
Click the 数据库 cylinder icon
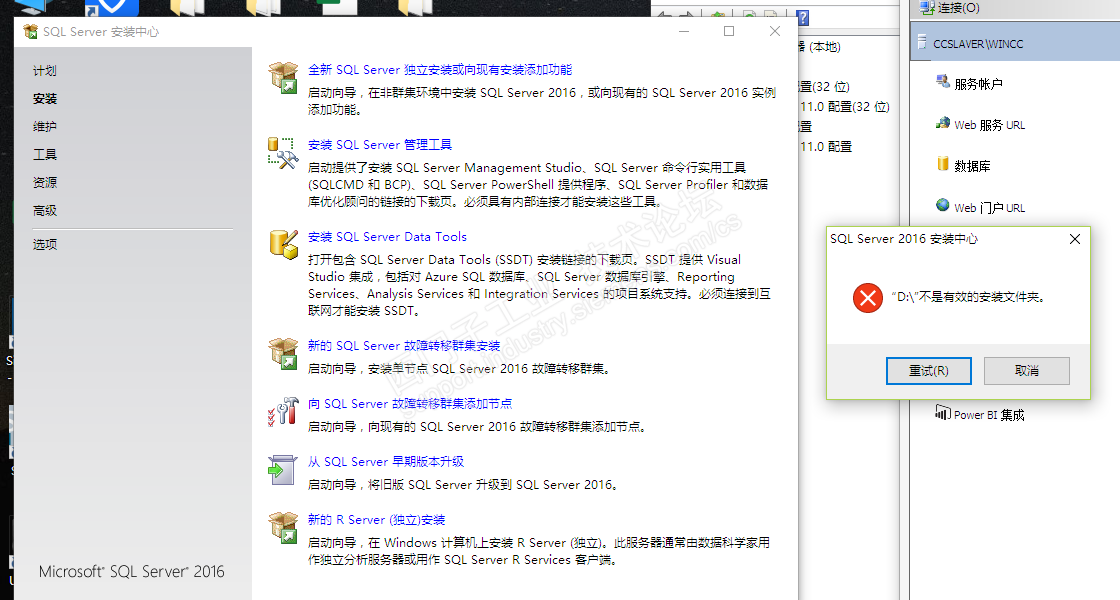click(x=943, y=164)
